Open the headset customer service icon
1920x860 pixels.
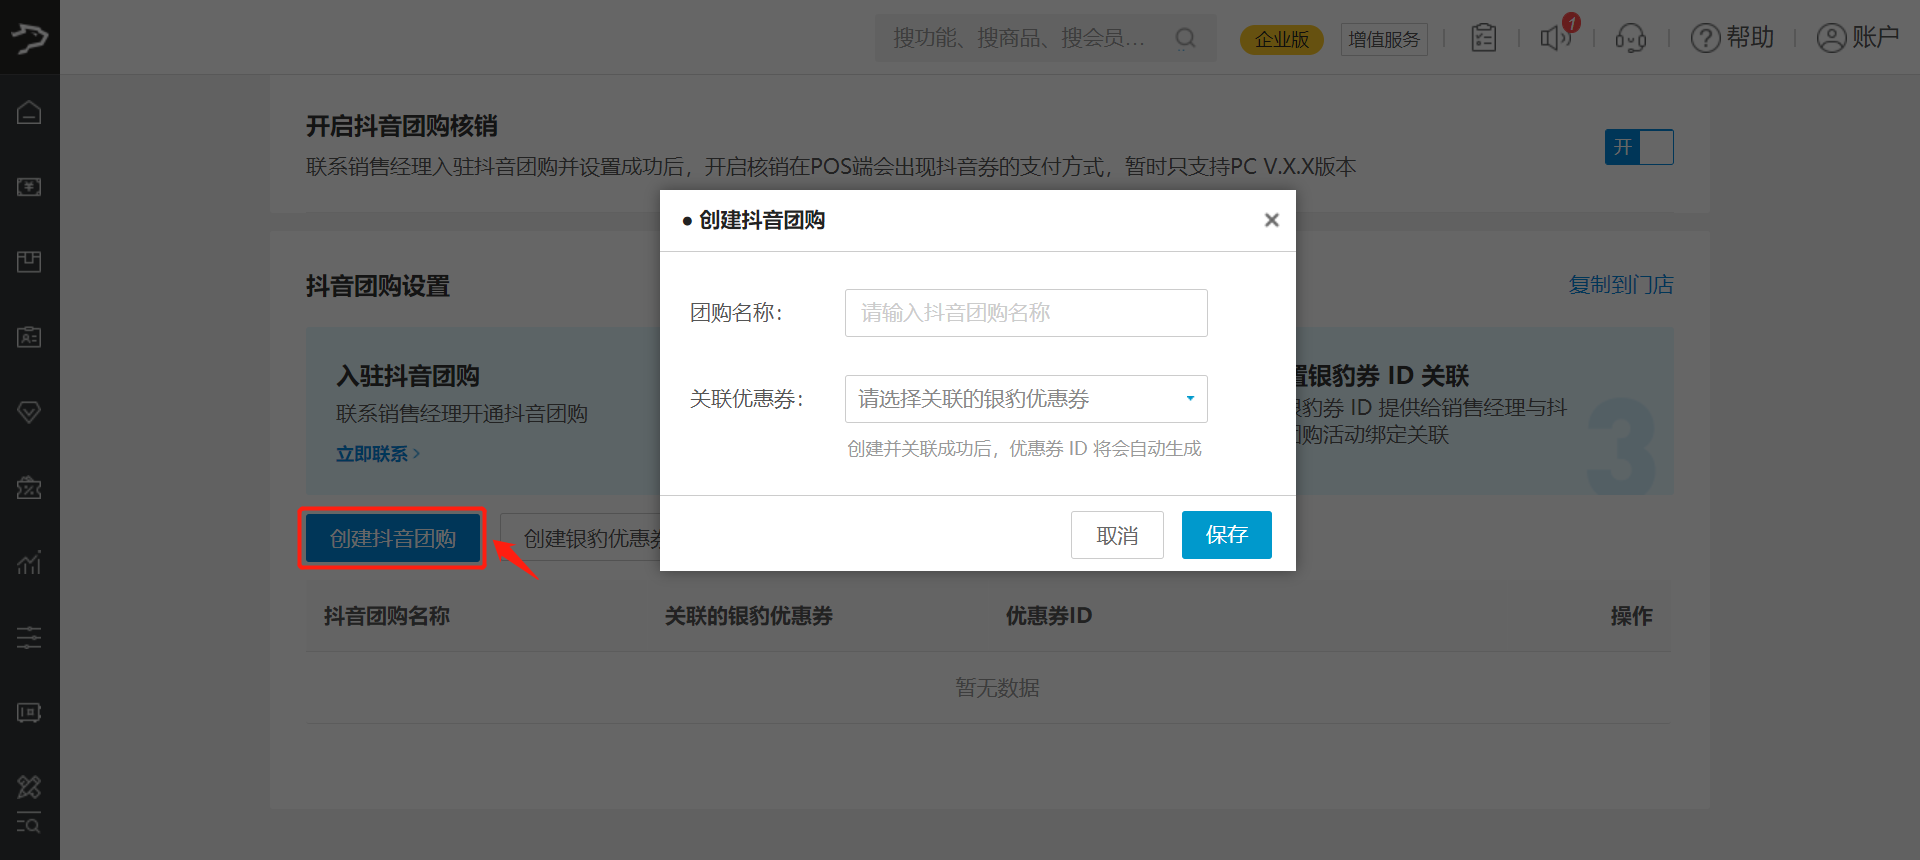point(1631,38)
